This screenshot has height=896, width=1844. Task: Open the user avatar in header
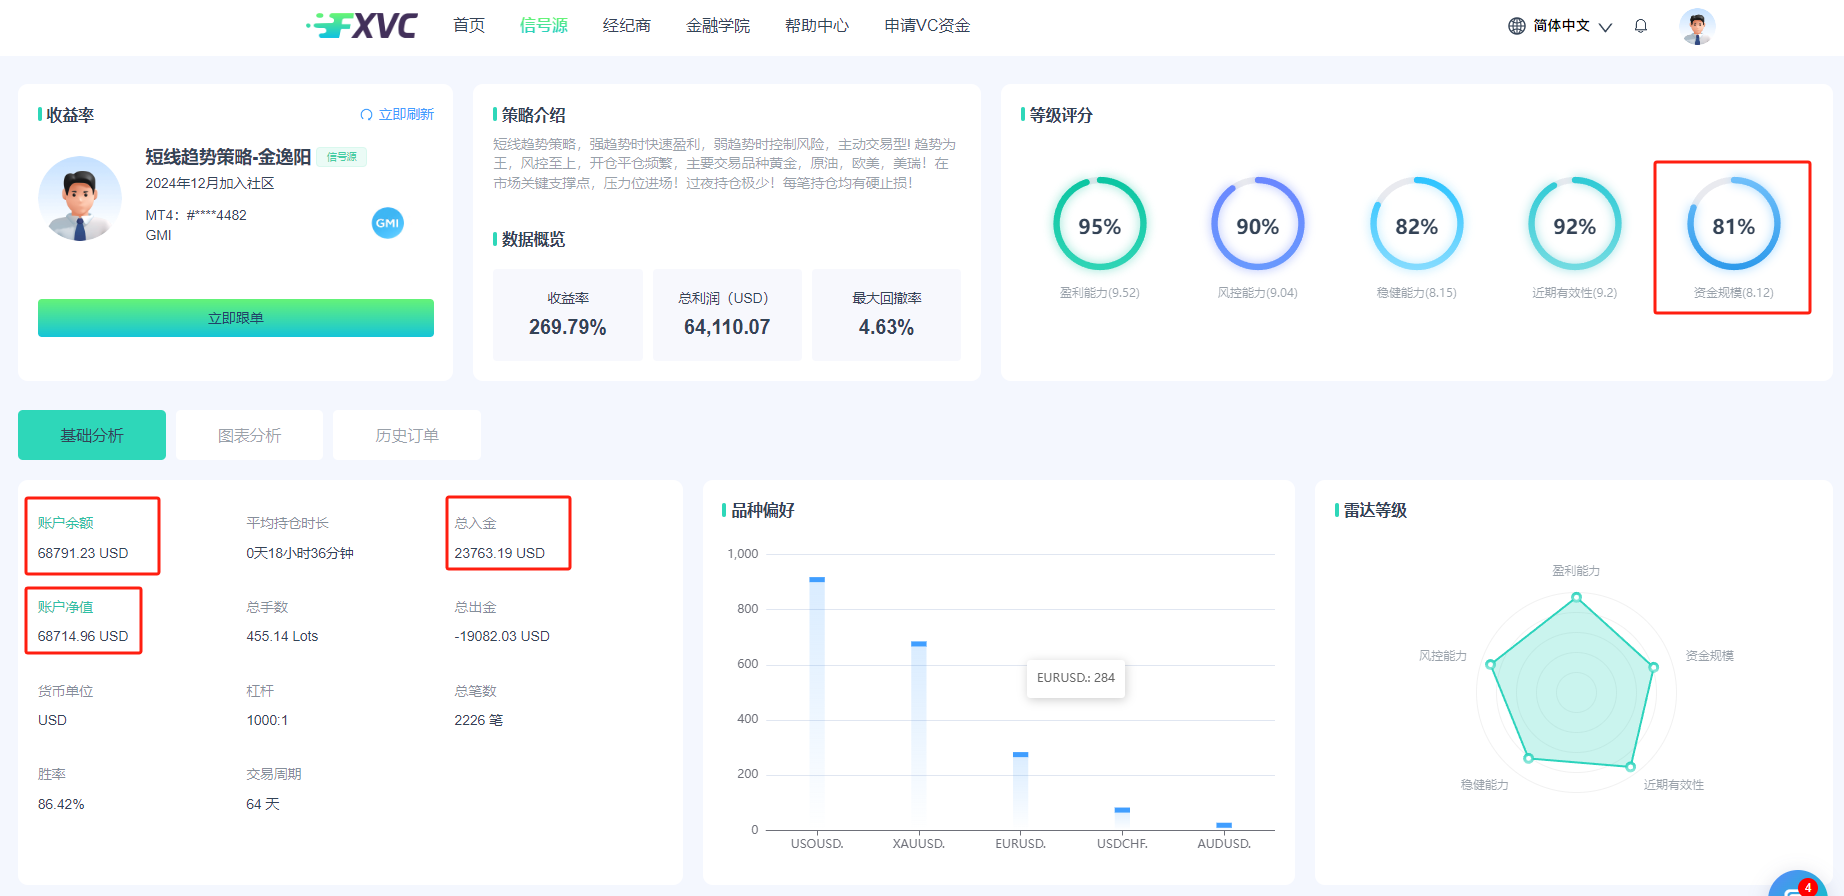1697,26
